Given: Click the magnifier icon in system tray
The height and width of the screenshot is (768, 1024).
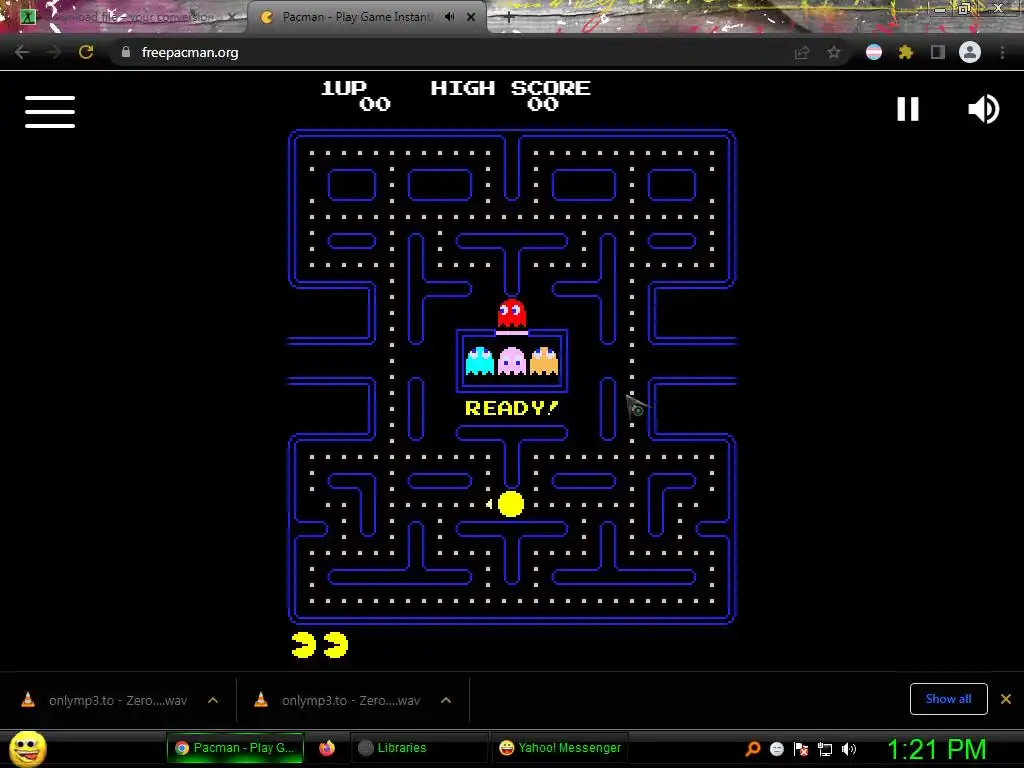Looking at the screenshot, I should click(x=753, y=748).
